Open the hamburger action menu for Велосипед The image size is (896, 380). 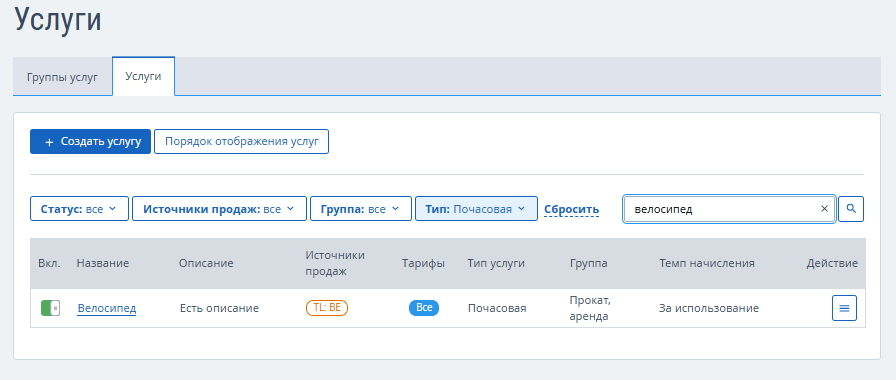pos(844,308)
